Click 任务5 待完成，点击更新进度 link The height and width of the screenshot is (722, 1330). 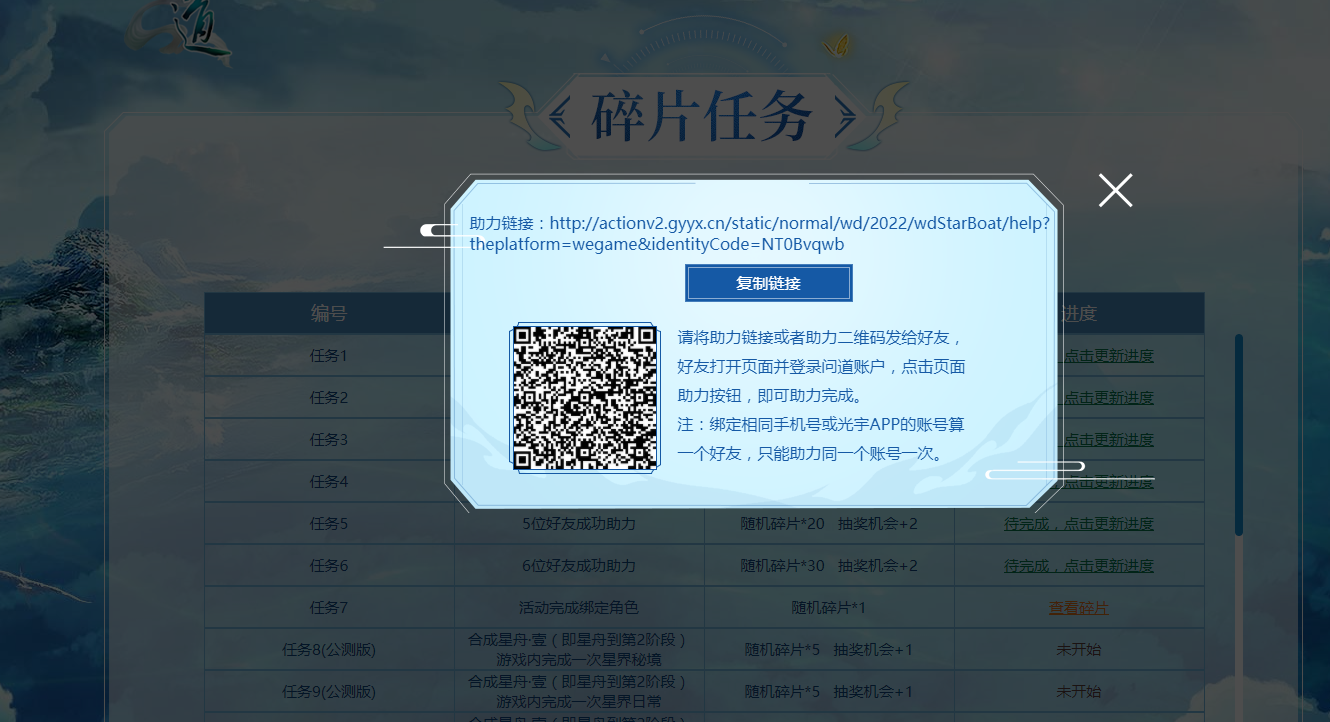pos(1079,523)
